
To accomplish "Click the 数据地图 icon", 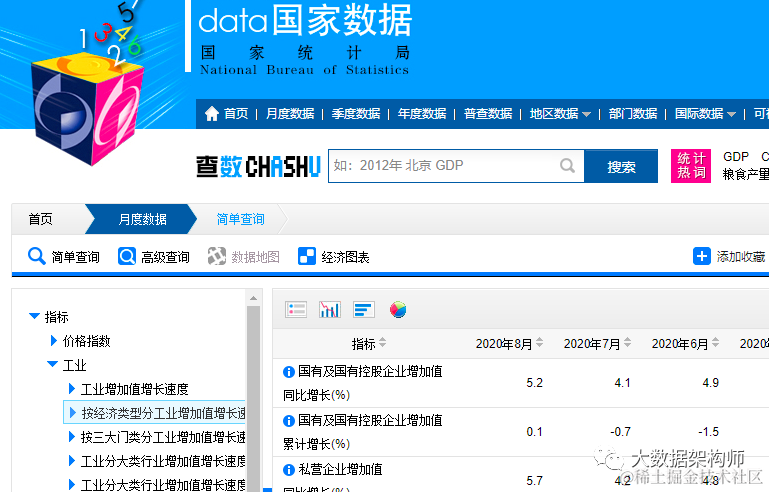I will (217, 256).
